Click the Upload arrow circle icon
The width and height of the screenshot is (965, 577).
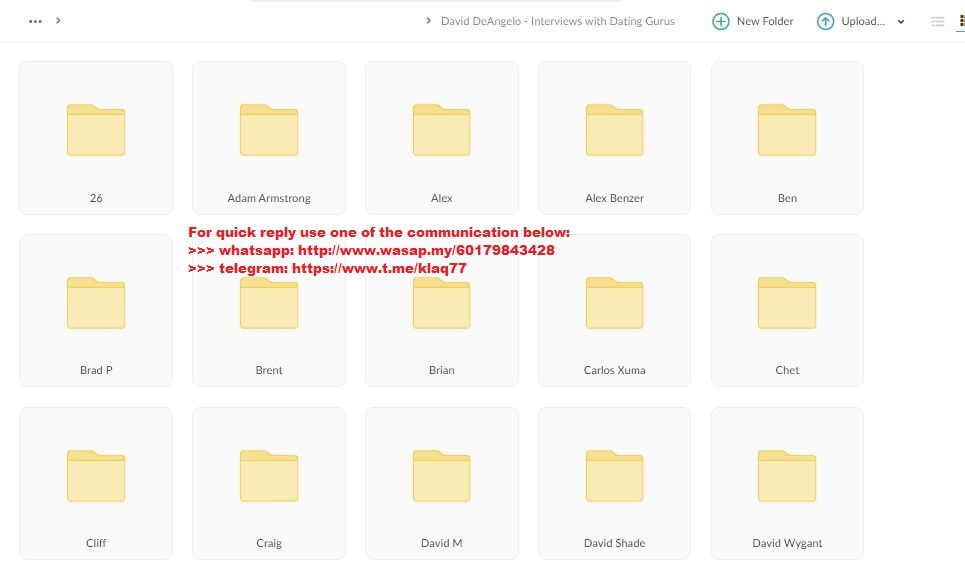[825, 22]
